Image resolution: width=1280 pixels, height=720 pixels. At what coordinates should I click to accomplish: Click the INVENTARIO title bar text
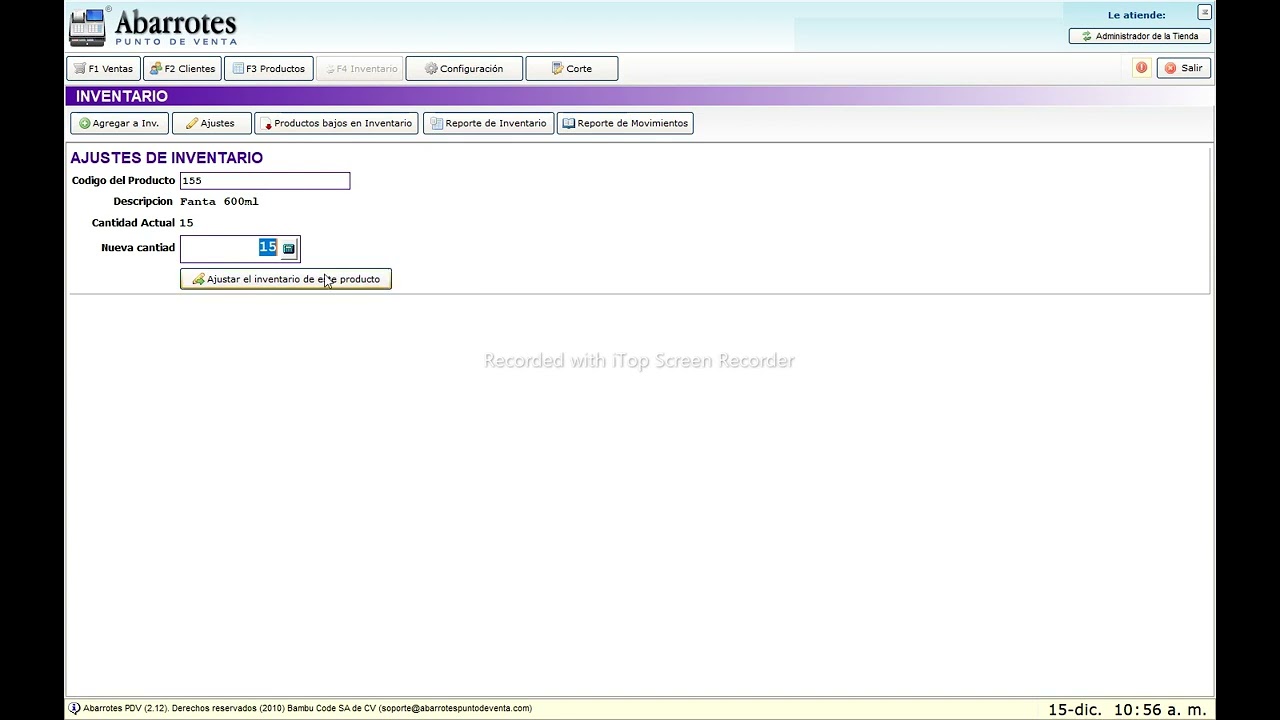tap(121, 96)
